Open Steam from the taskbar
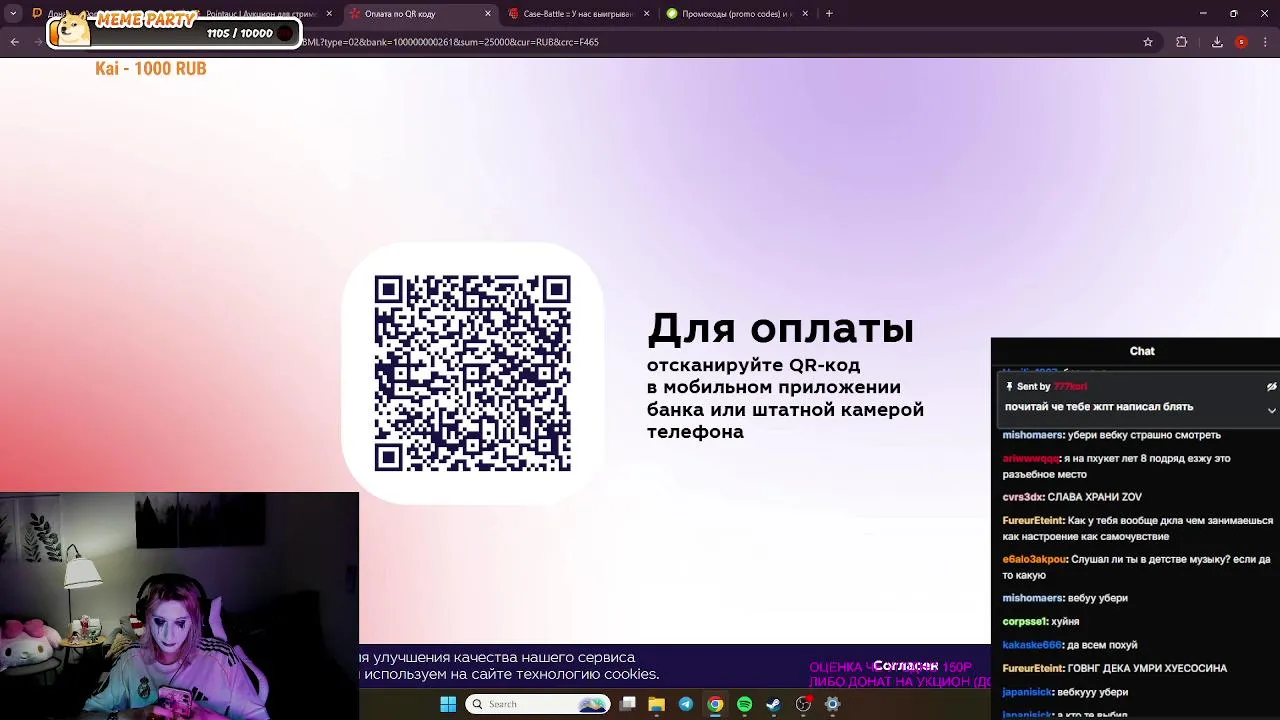 [x=773, y=704]
